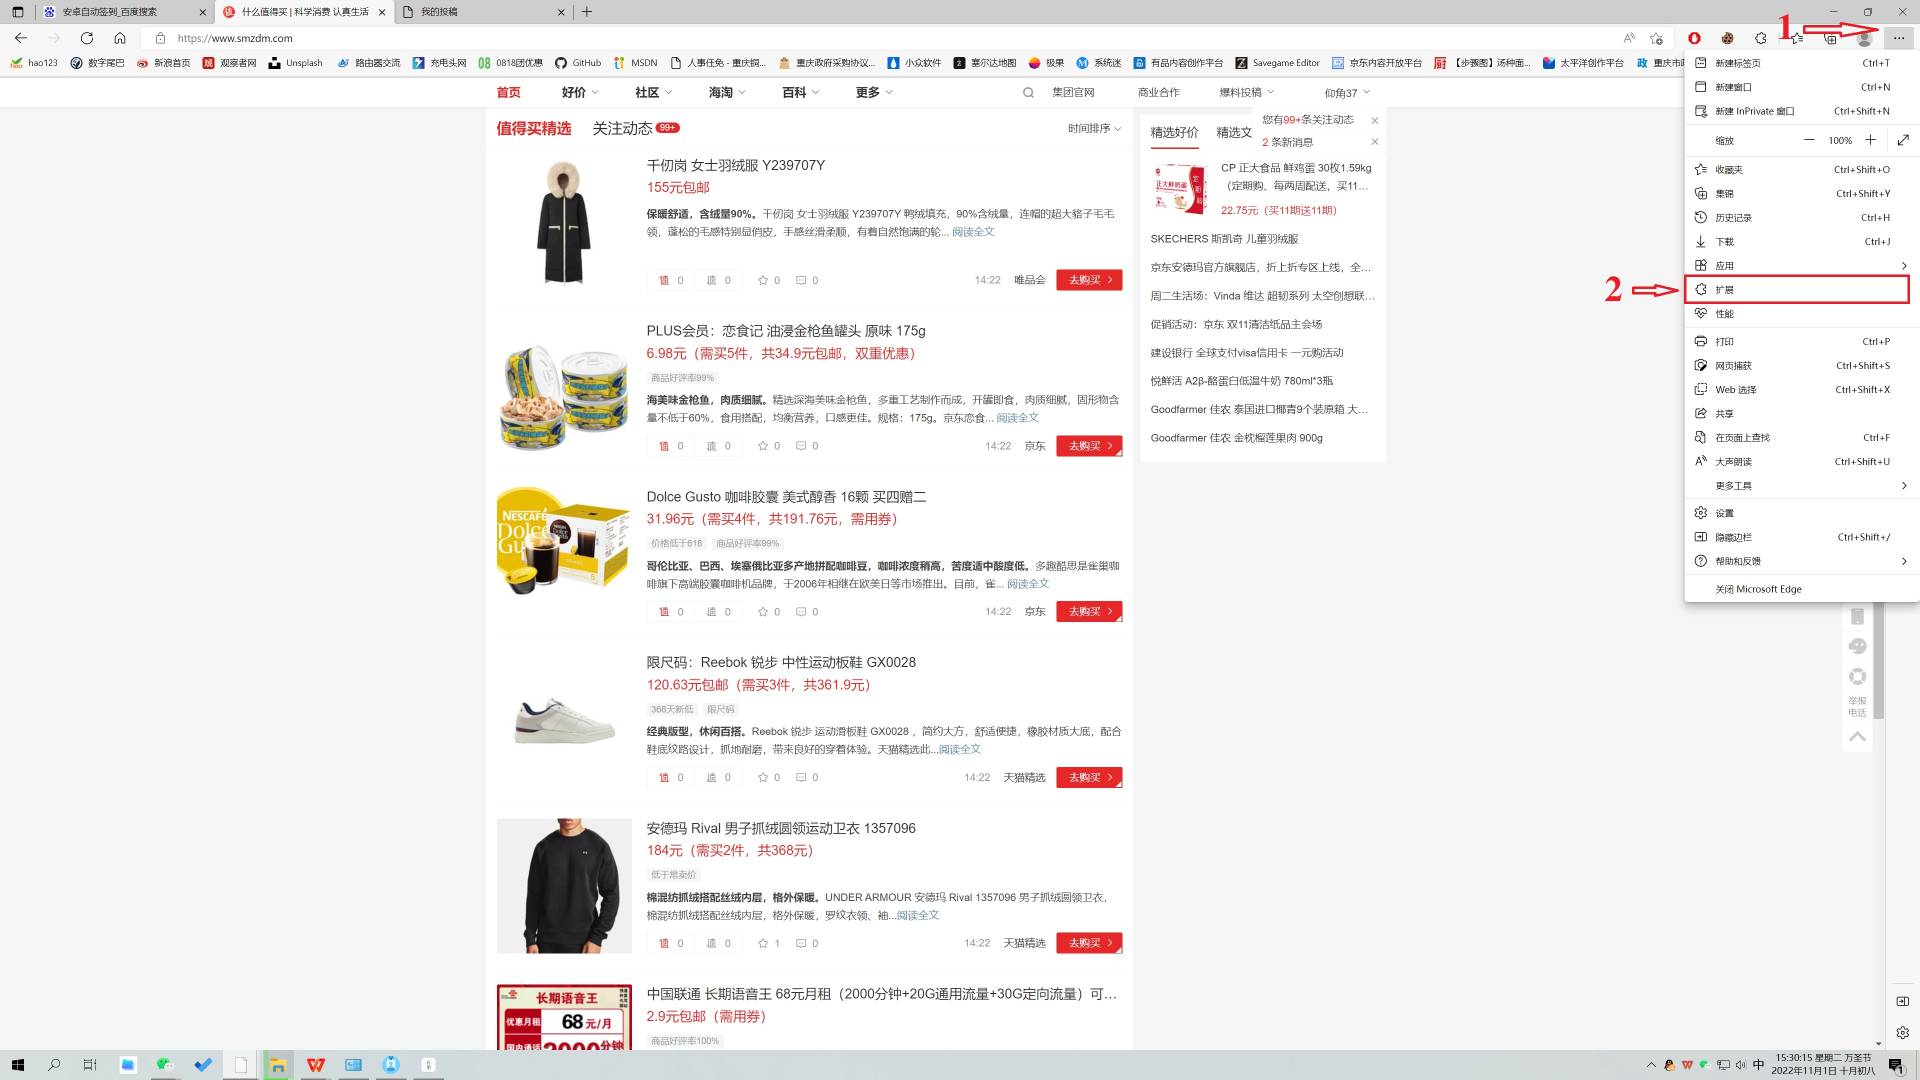Refresh the current page
This screenshot has width=1920, height=1080.
pos(87,38)
